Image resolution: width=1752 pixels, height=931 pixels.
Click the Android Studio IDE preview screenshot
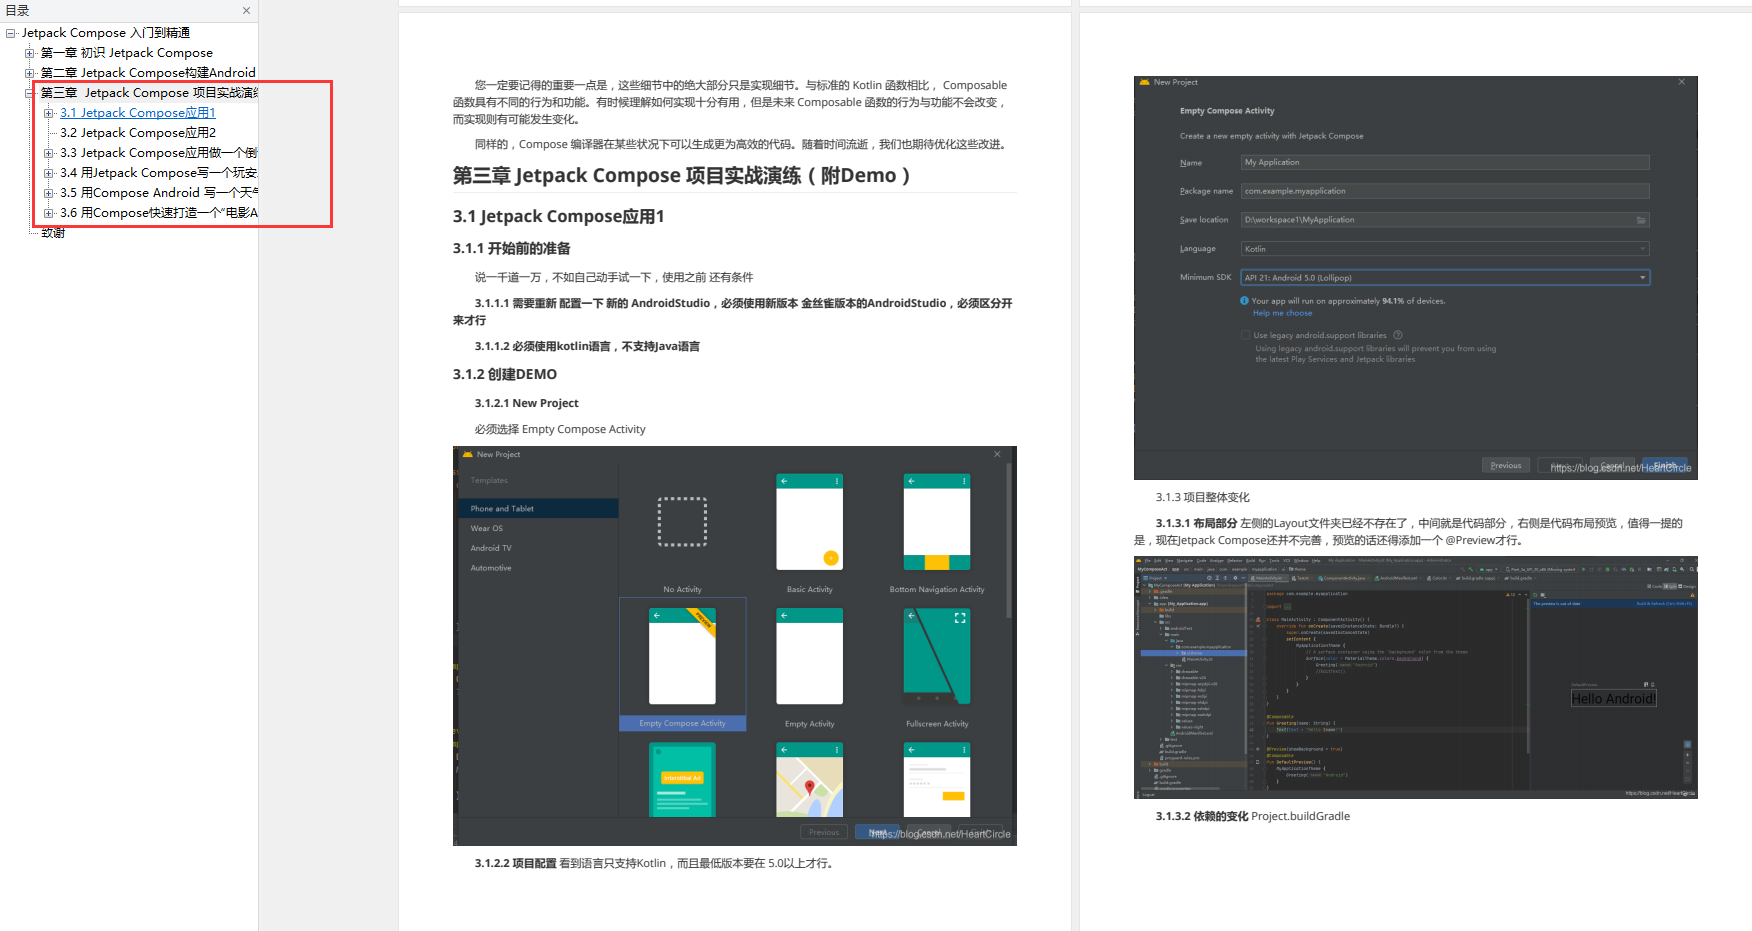(x=1416, y=677)
